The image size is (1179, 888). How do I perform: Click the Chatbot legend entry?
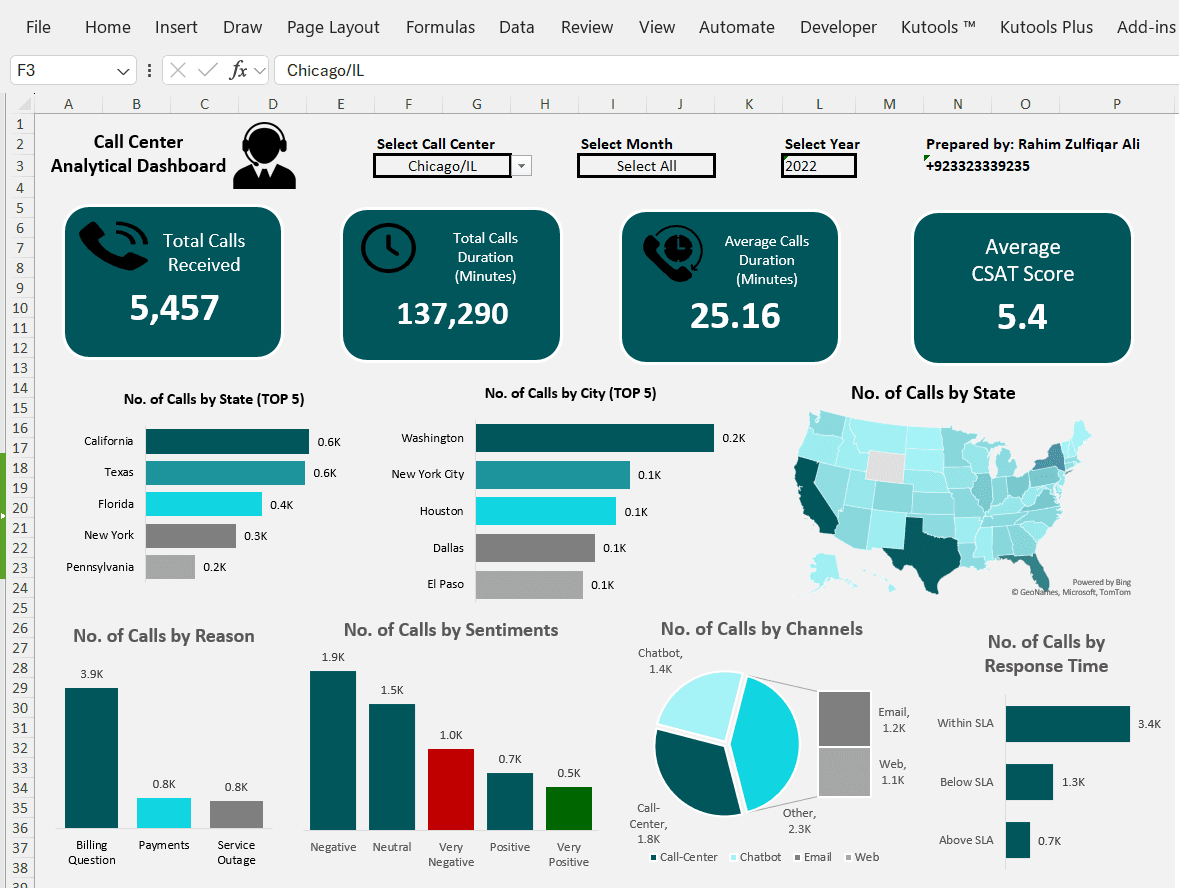tap(756, 857)
